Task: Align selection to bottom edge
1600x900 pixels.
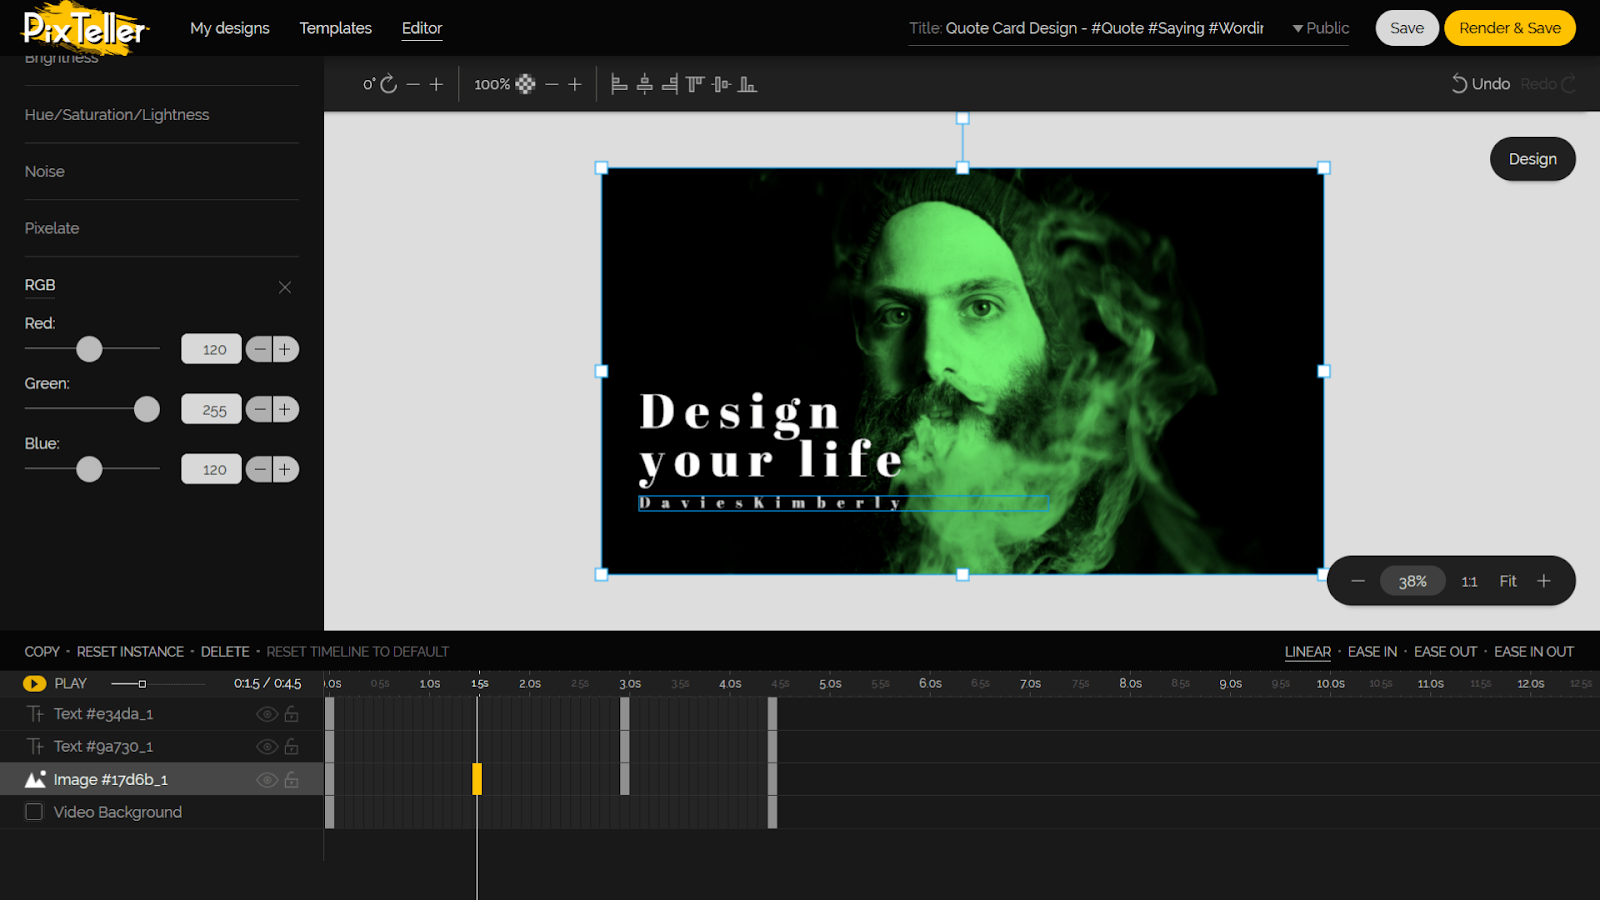Action: [x=747, y=85]
